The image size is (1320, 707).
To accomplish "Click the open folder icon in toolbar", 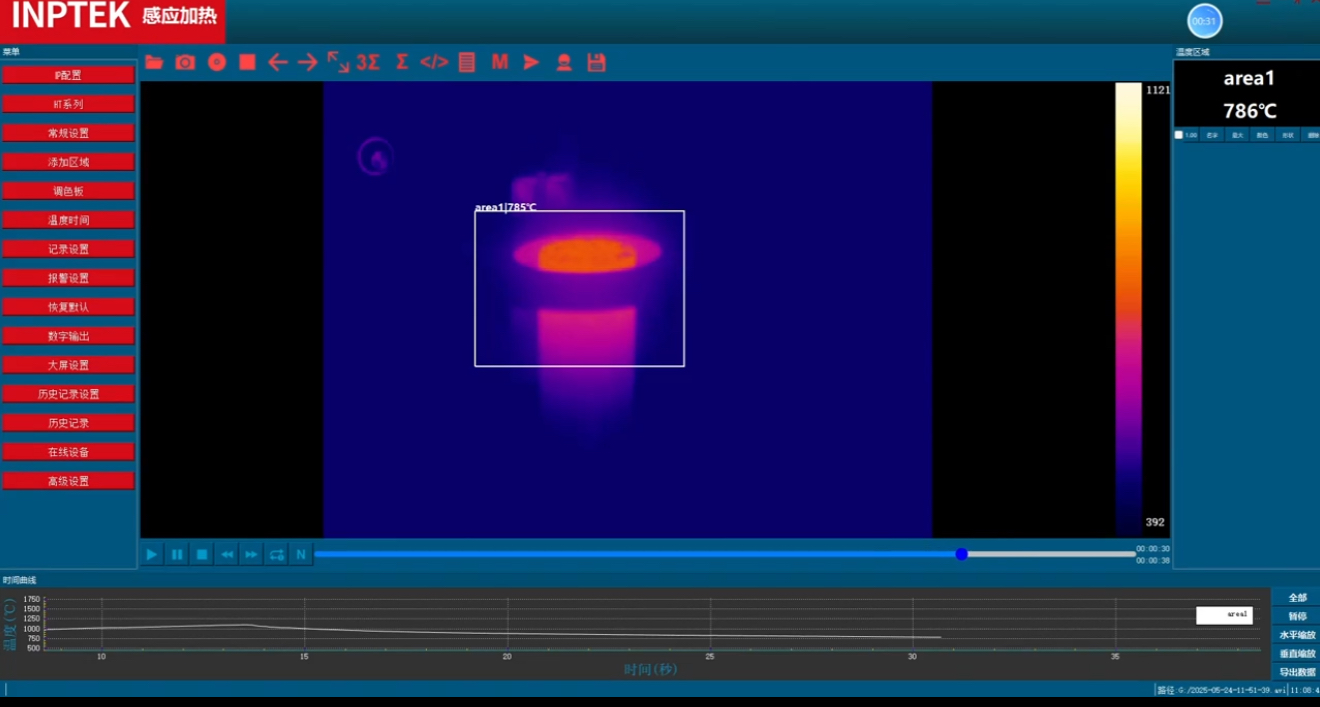I will [154, 62].
